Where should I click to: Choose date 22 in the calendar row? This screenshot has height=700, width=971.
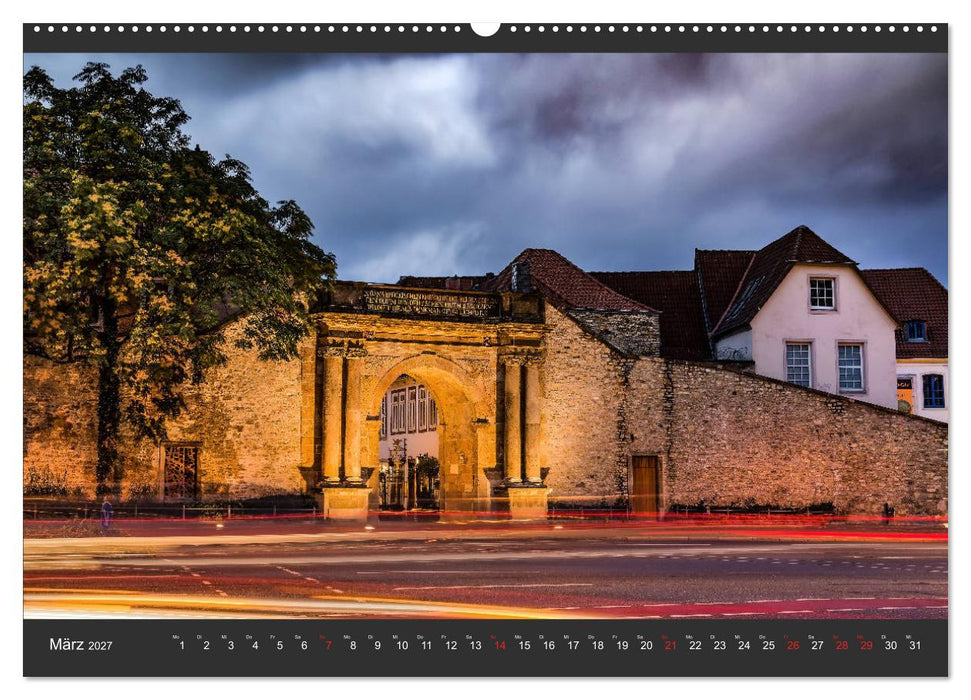click(695, 645)
